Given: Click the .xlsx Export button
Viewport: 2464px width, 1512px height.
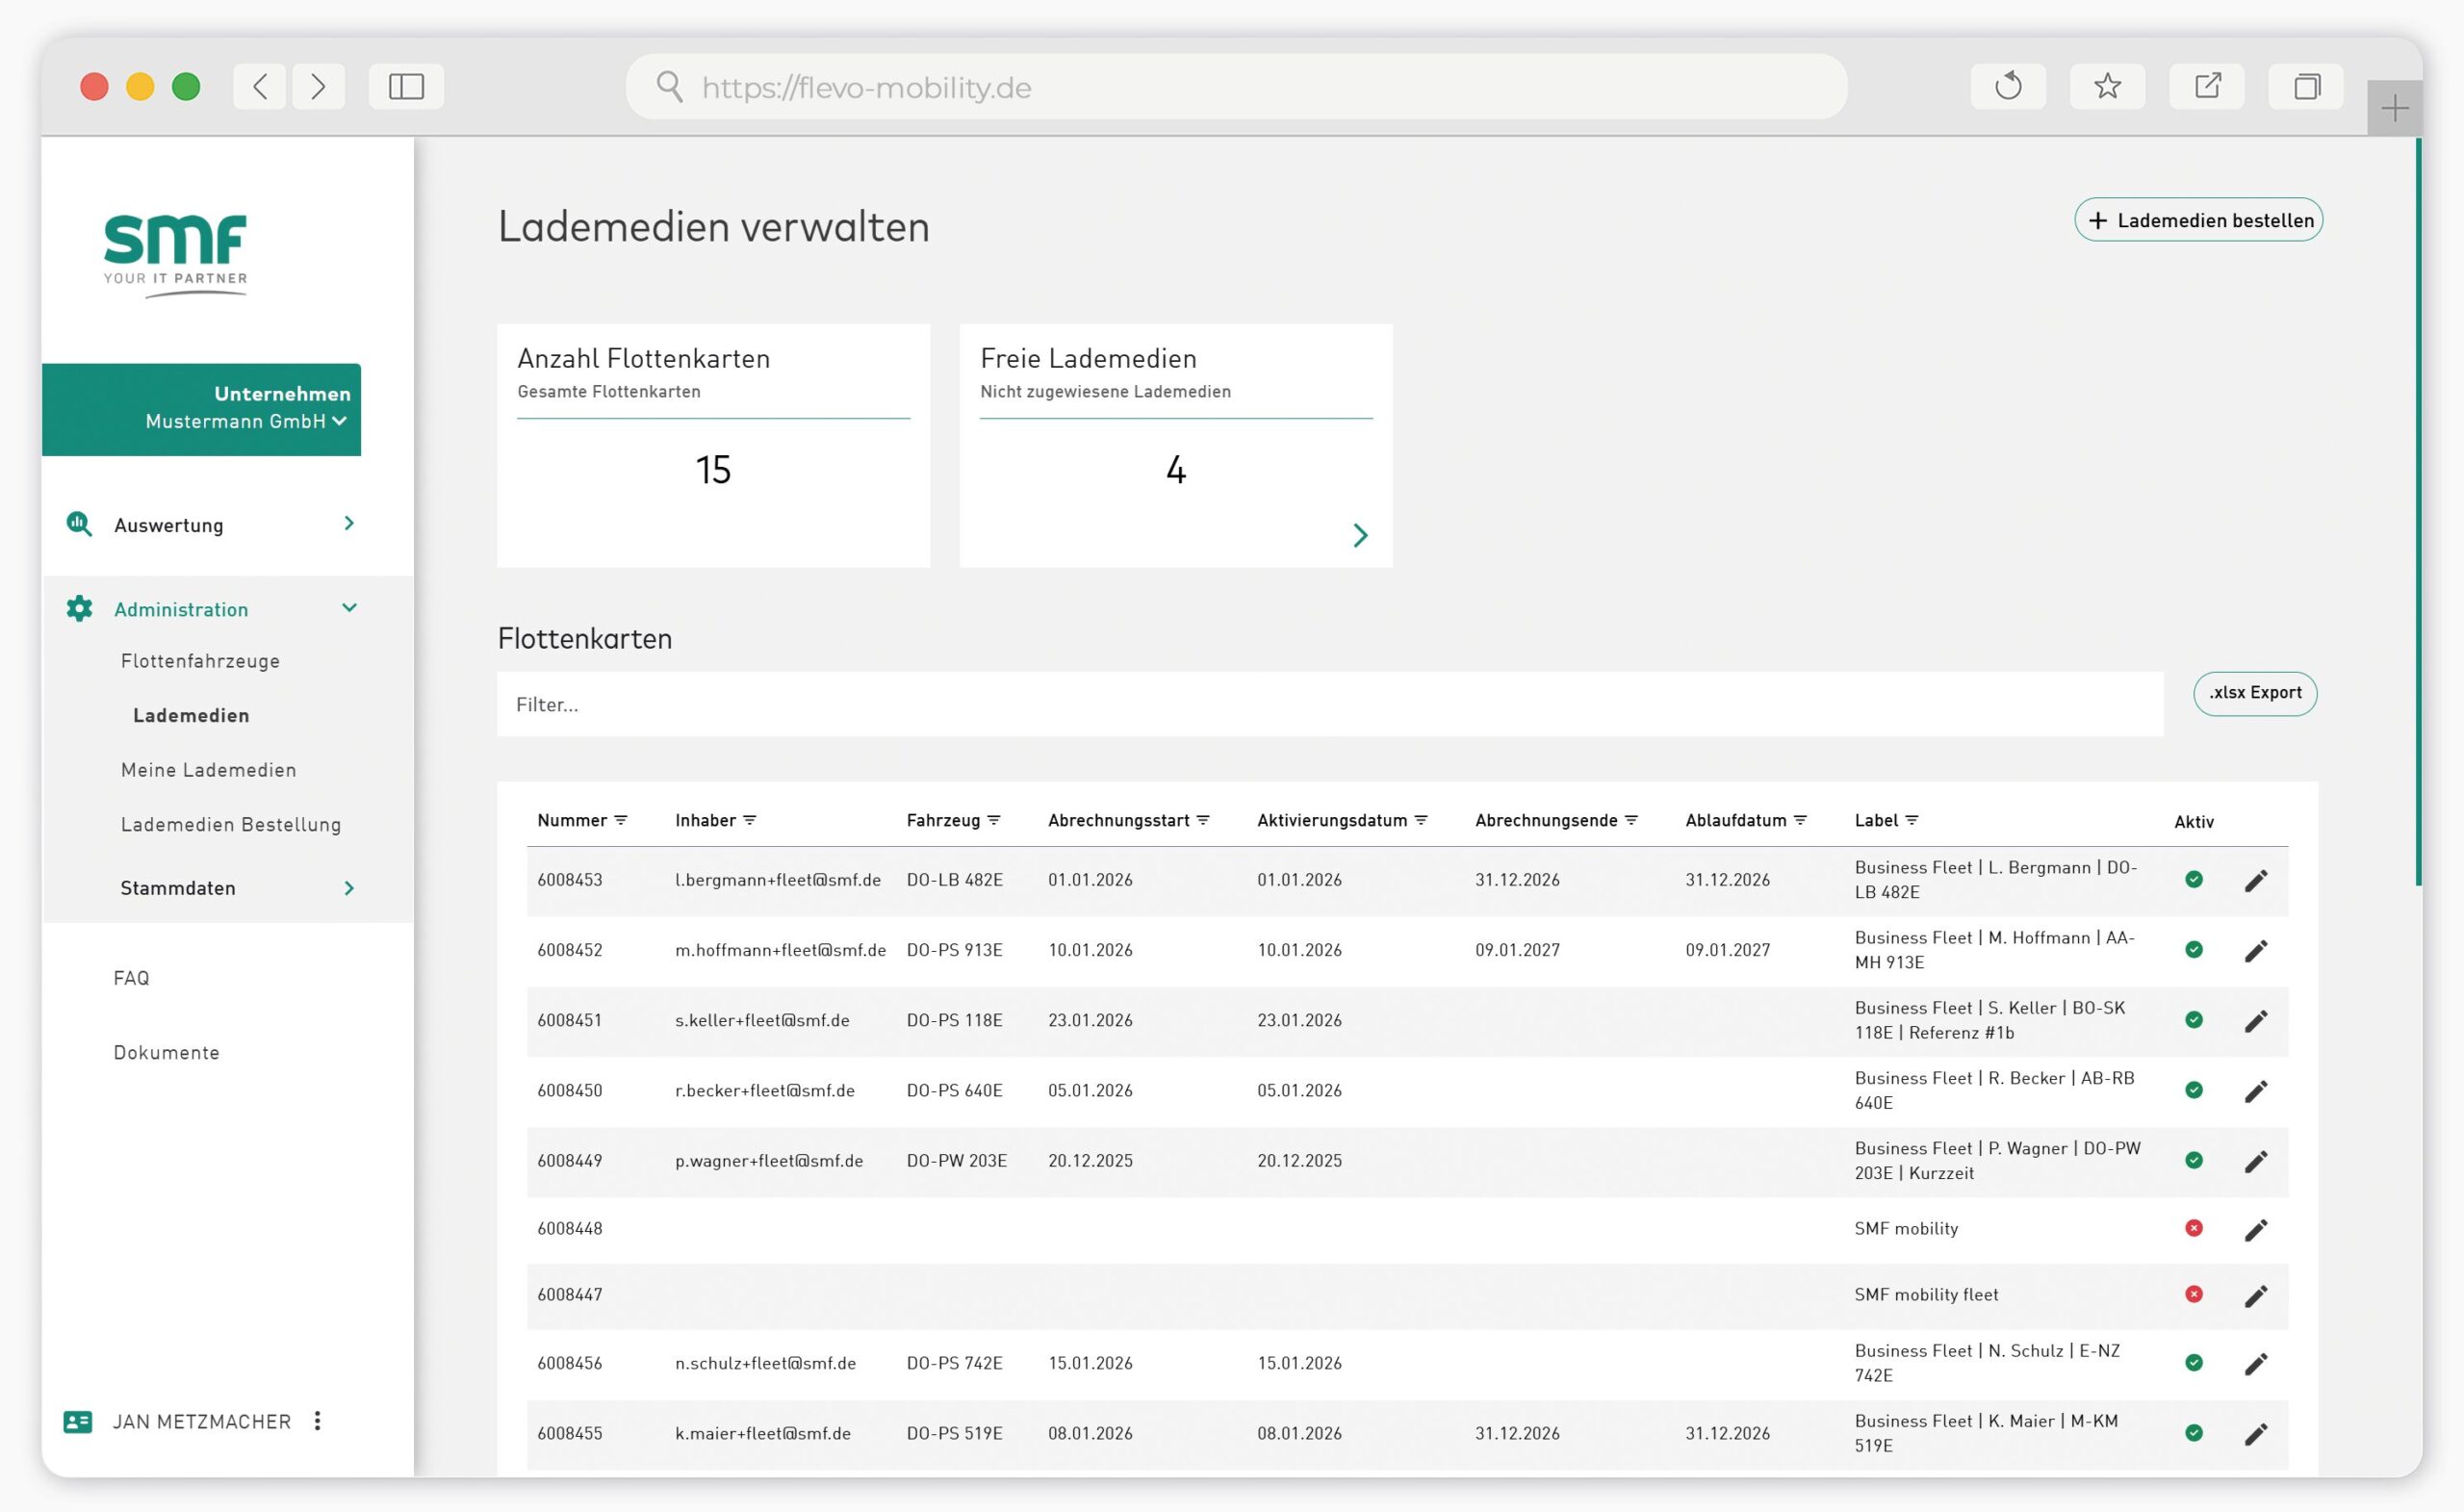Looking at the screenshot, I should pyautogui.click(x=2255, y=693).
